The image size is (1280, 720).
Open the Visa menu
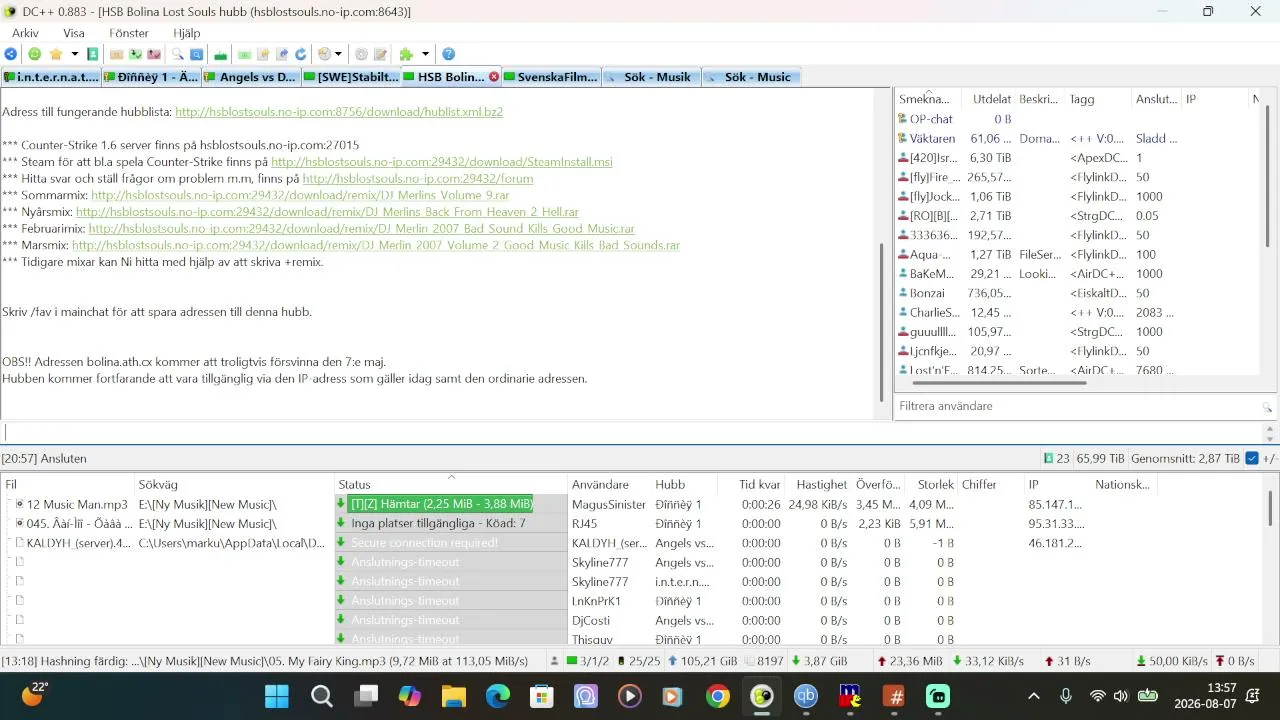point(74,33)
